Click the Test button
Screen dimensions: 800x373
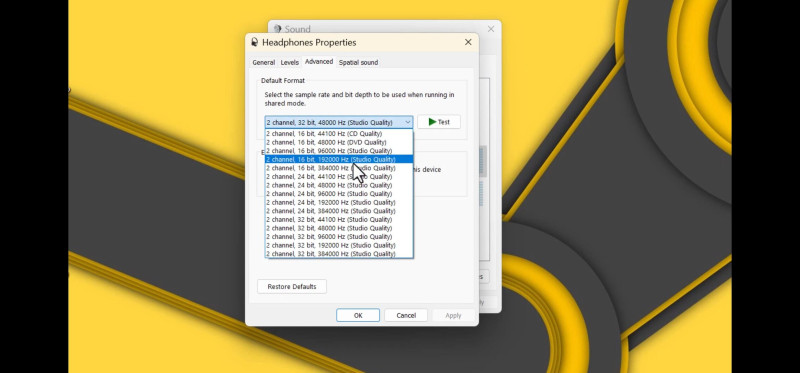(439, 122)
